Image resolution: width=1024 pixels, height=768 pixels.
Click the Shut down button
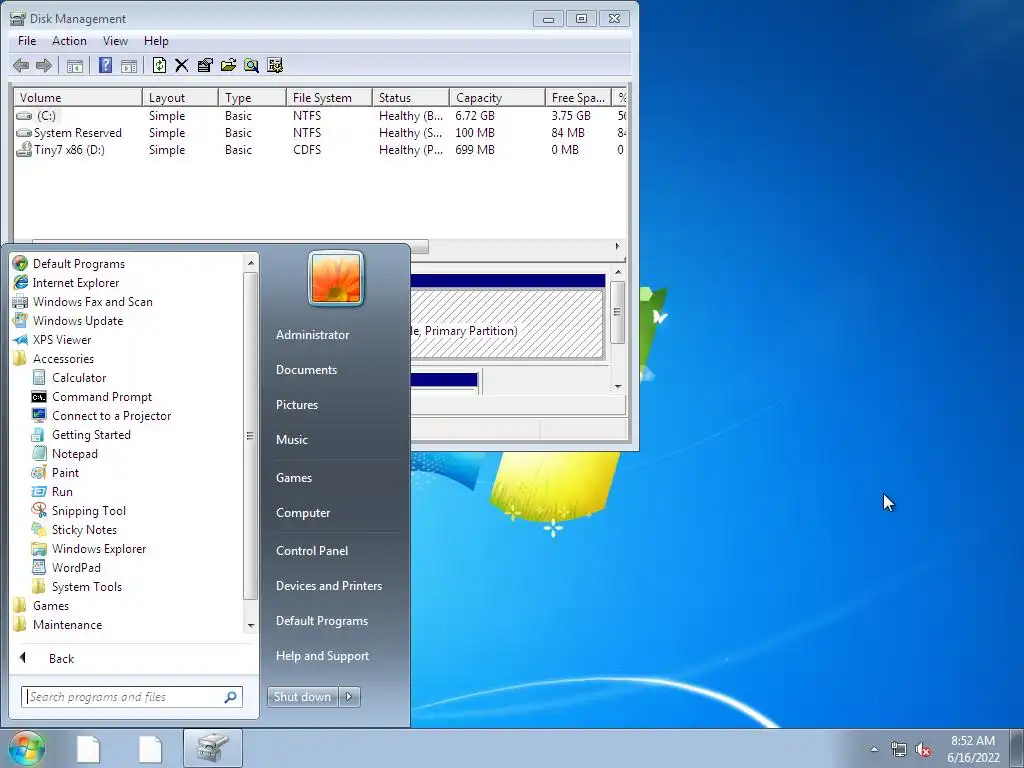[302, 697]
